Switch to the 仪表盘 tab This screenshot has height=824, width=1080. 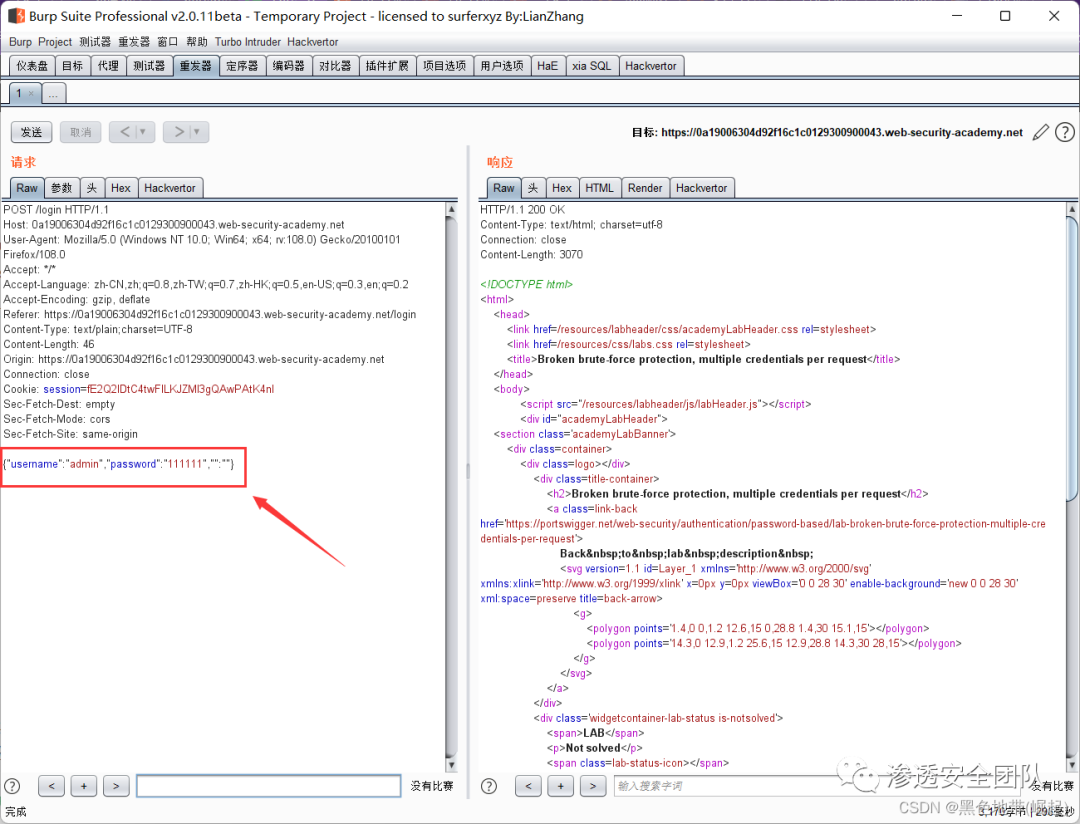[32, 65]
